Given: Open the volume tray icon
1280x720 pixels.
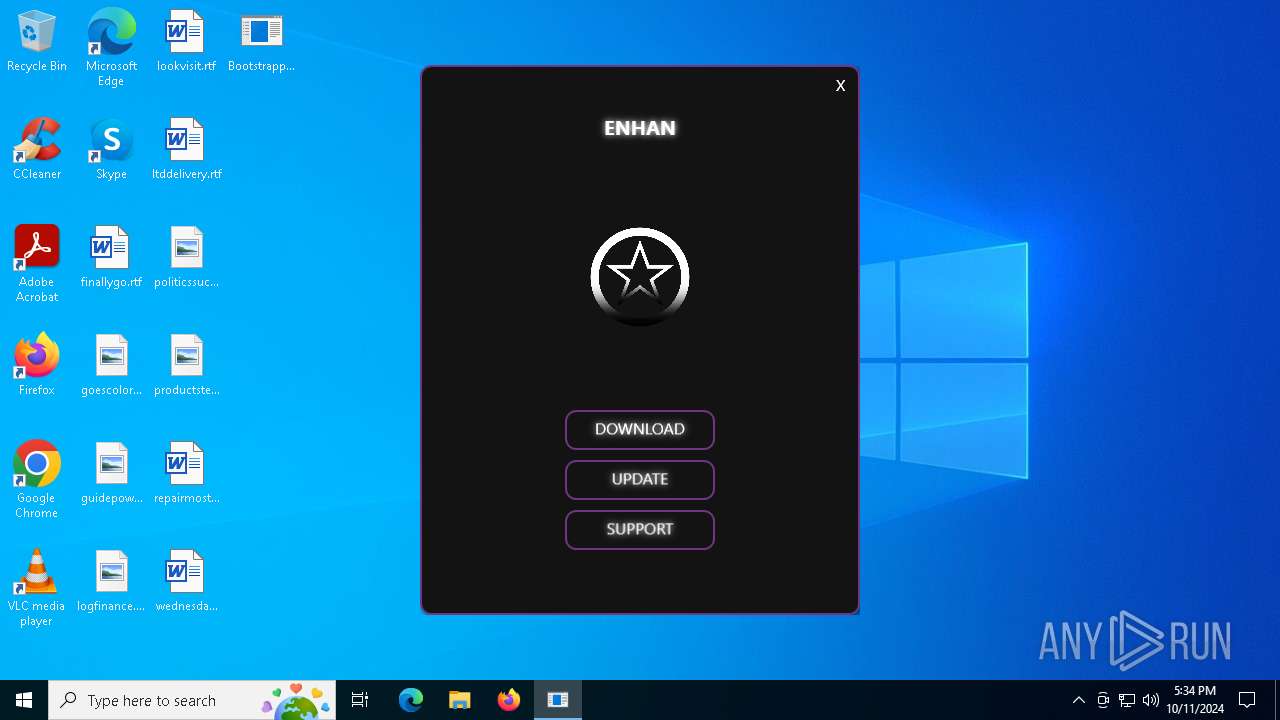Looking at the screenshot, I should [x=1151, y=700].
